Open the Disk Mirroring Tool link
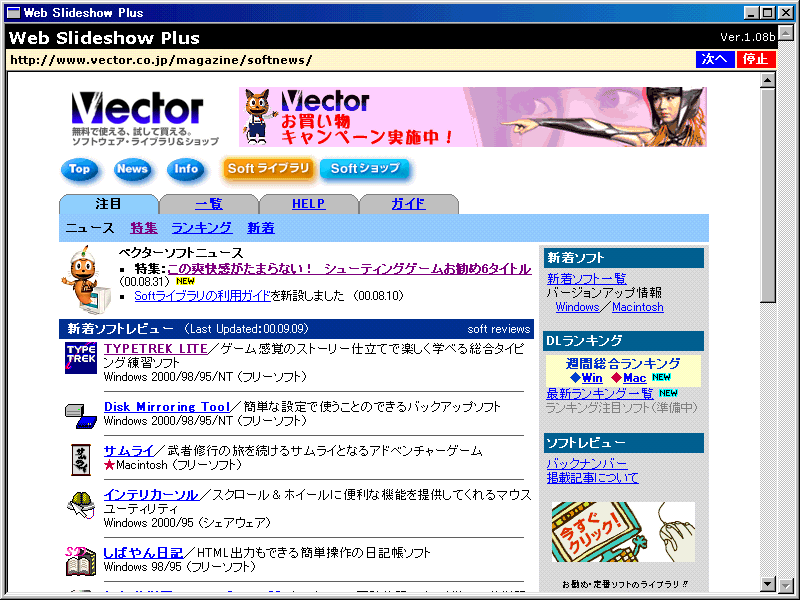 click(x=167, y=407)
